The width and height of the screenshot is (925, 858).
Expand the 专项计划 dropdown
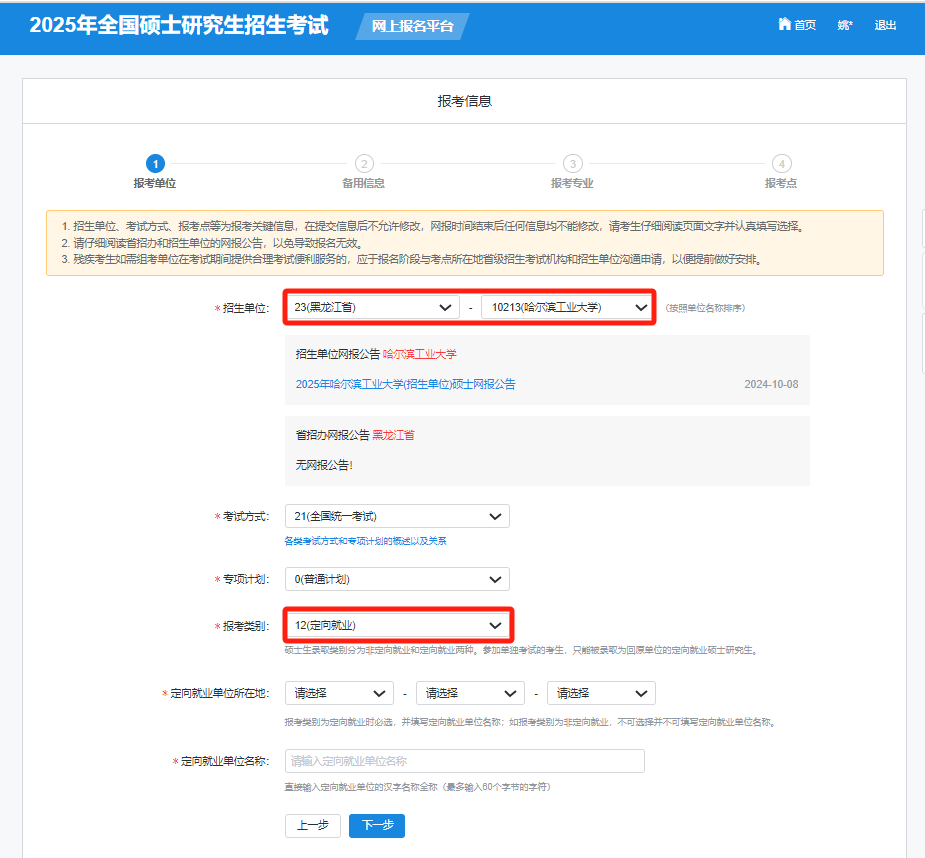(x=397, y=579)
